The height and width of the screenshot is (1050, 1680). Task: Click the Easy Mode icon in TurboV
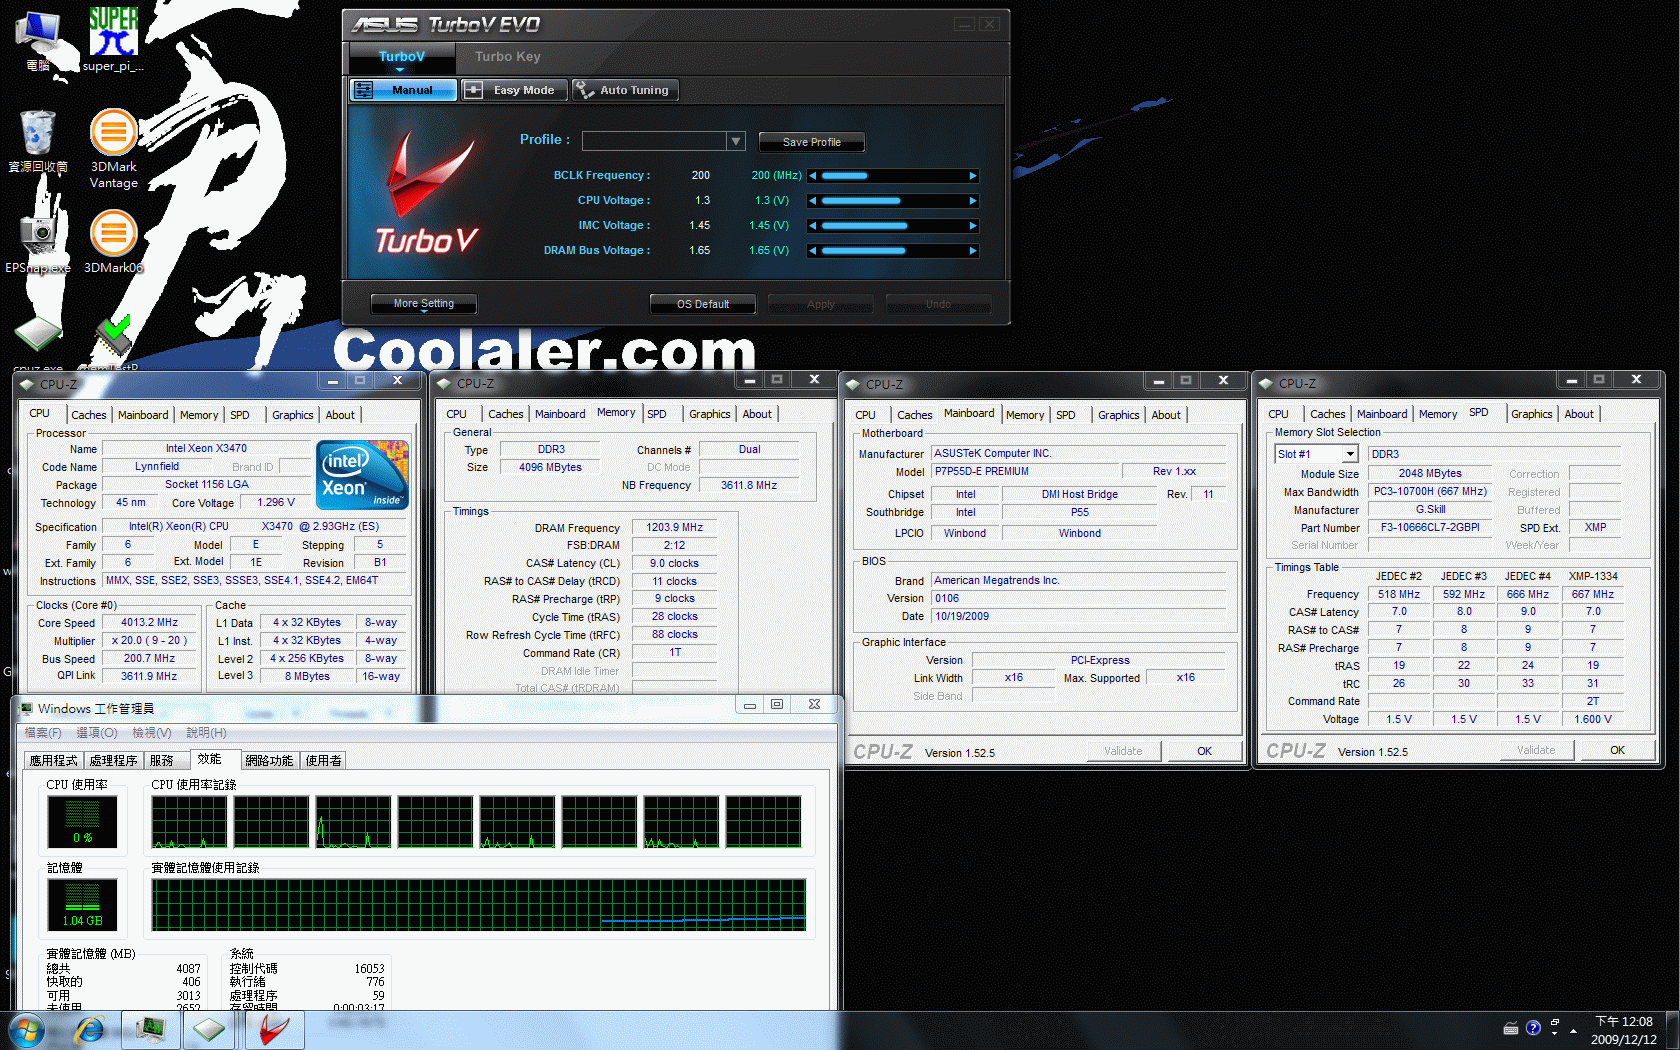[473, 90]
